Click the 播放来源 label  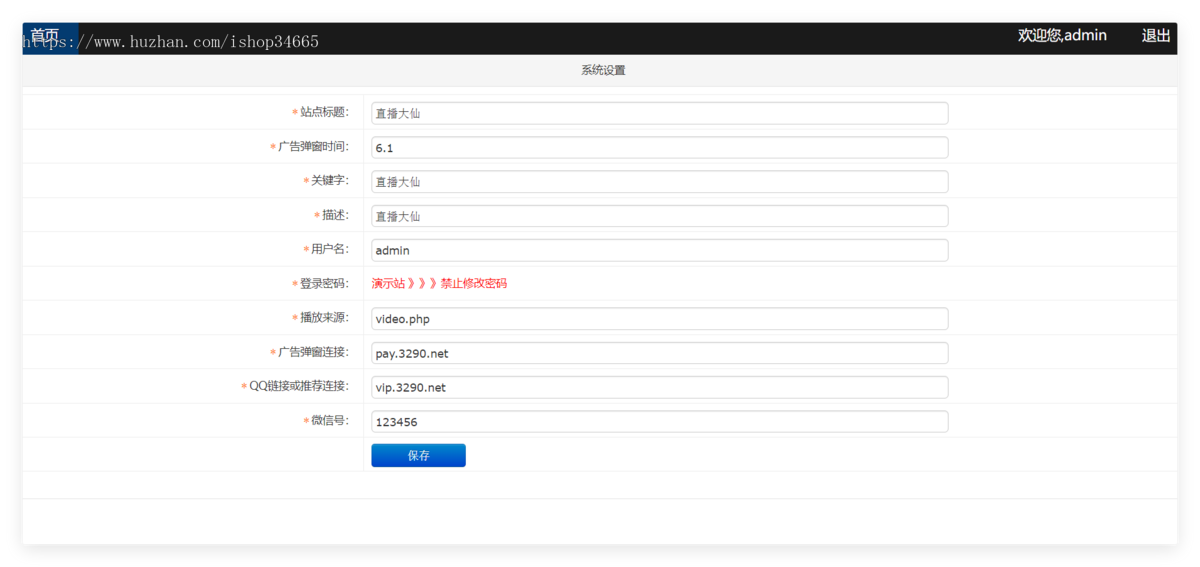321,318
